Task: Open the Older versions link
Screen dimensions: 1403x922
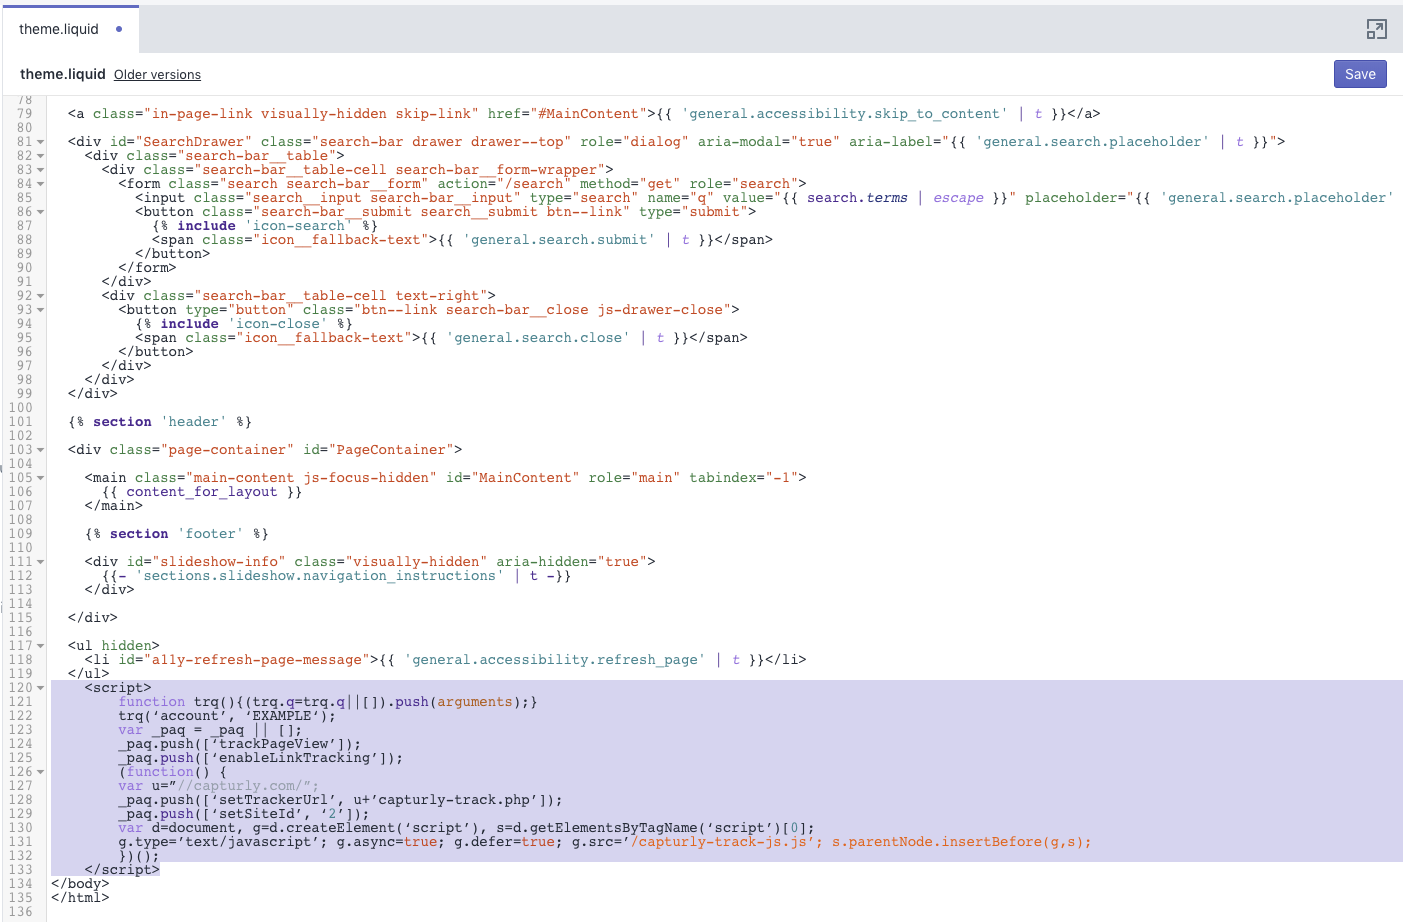Action: click(157, 75)
